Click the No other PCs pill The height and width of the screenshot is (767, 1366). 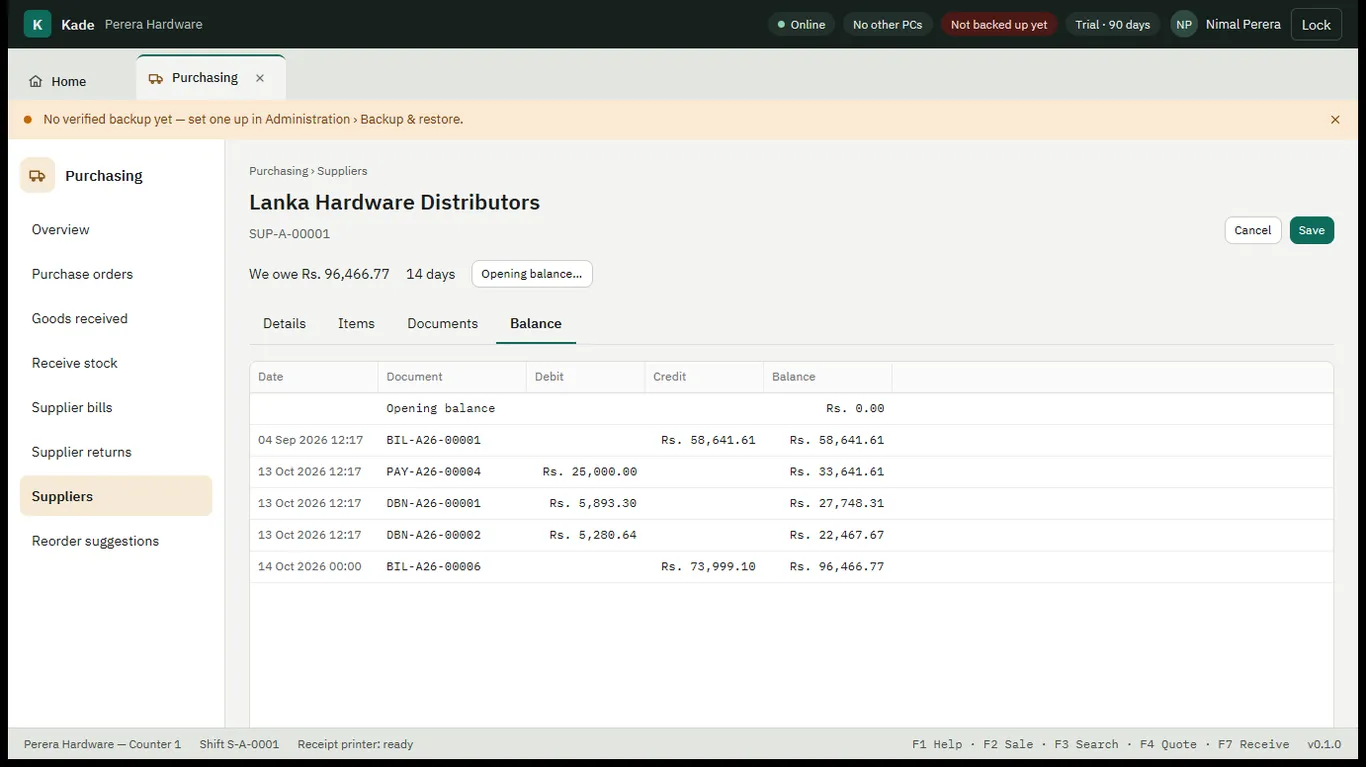pyautogui.click(x=888, y=24)
